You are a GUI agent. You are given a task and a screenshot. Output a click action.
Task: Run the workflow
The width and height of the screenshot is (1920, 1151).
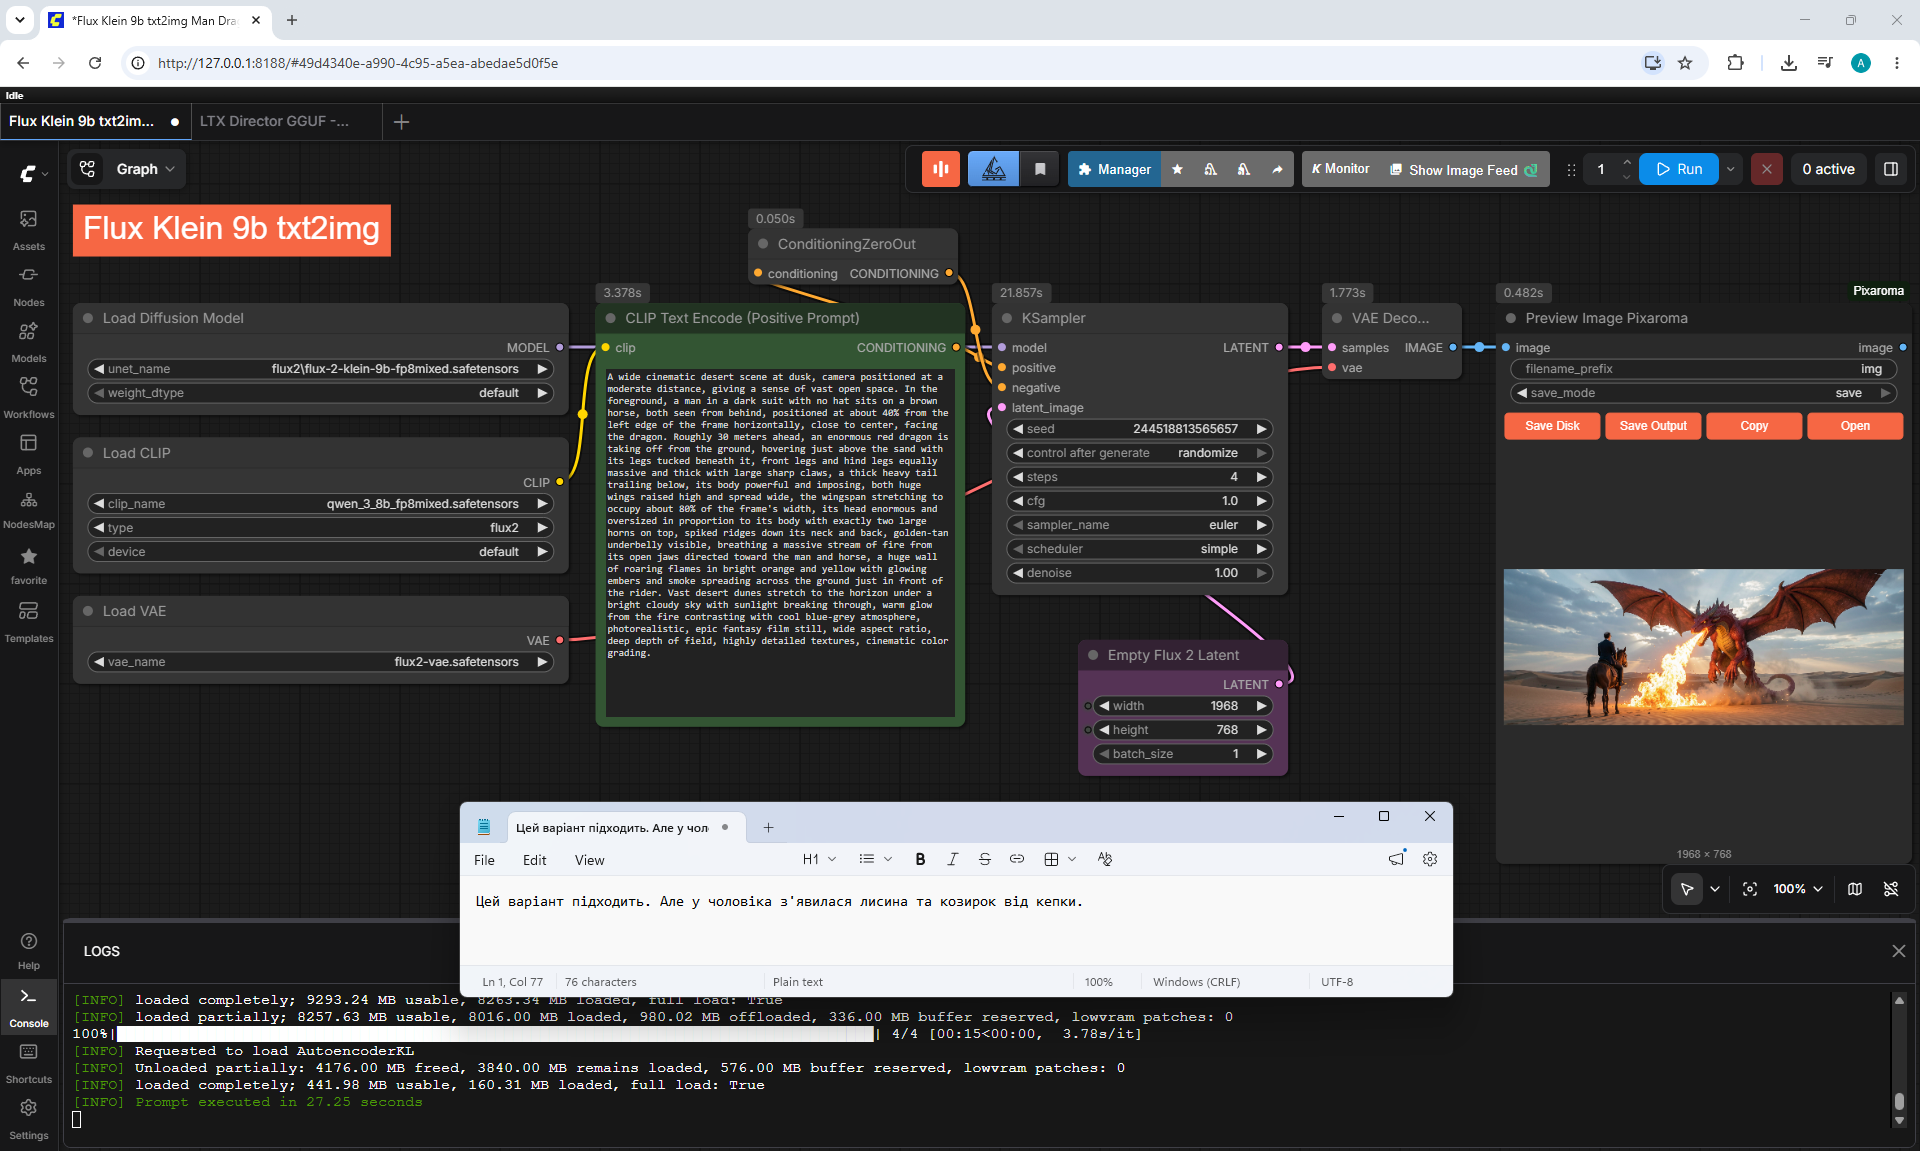1679,169
